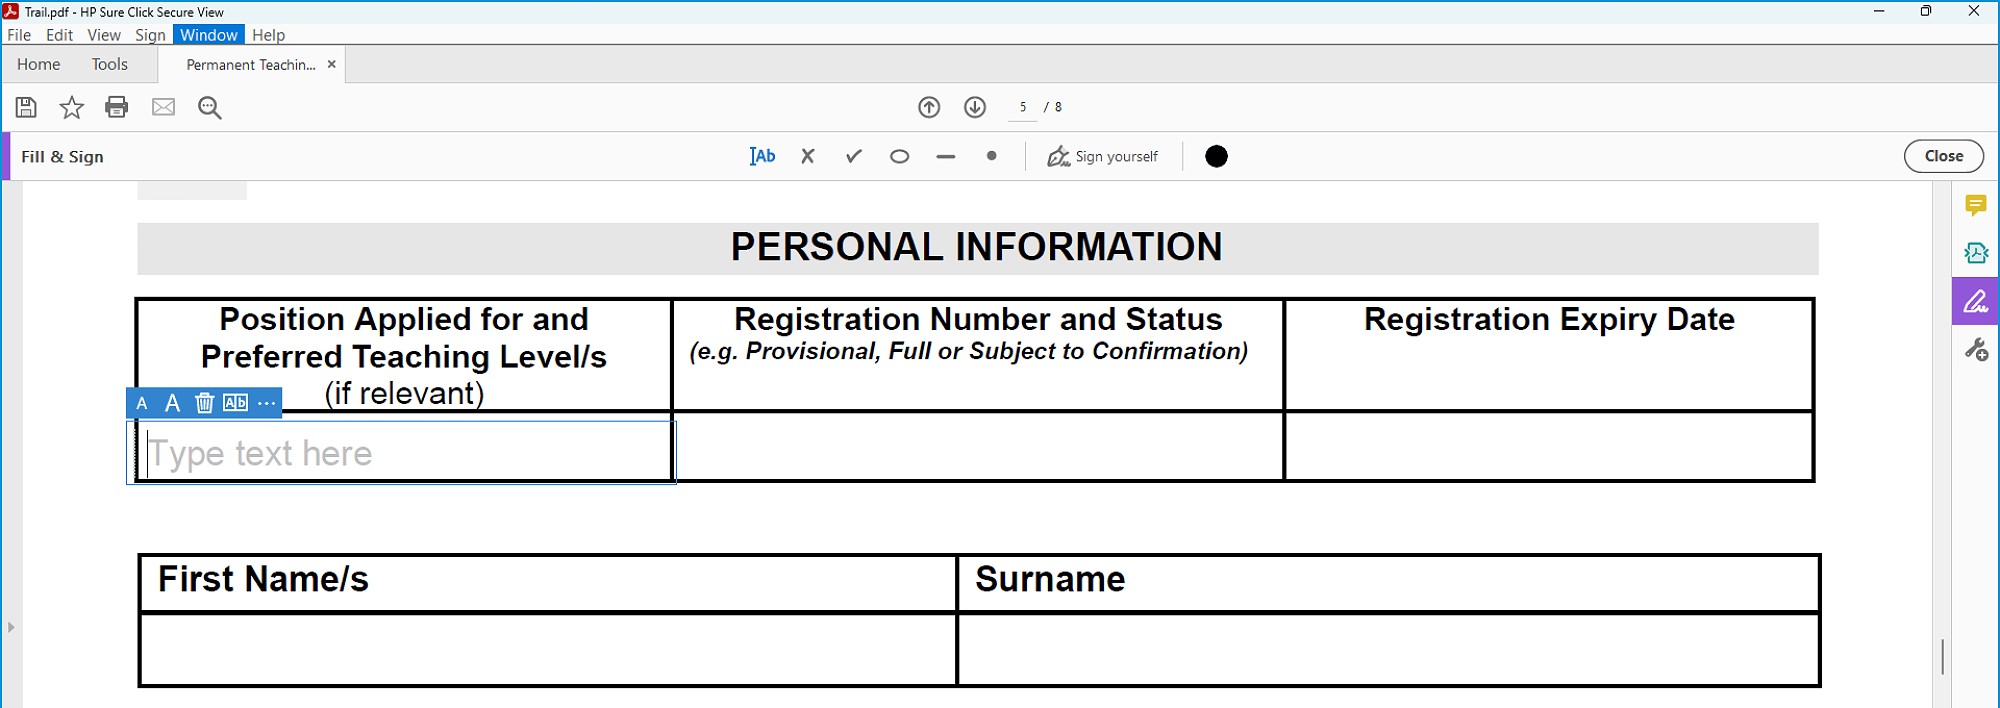The width and height of the screenshot is (2000, 708).
Task: Select the checkmark tool
Action: point(853,156)
